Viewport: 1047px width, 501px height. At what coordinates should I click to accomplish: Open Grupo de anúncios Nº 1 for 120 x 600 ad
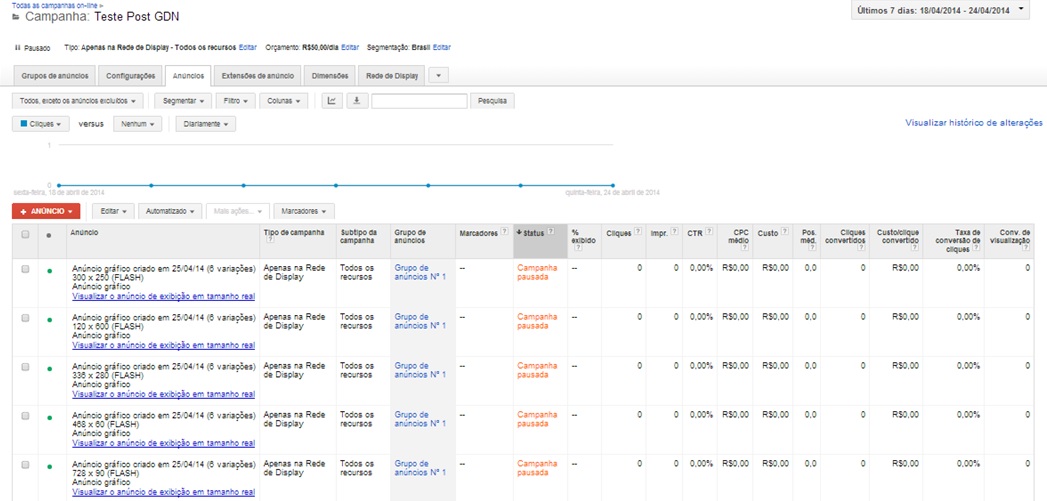(420, 321)
